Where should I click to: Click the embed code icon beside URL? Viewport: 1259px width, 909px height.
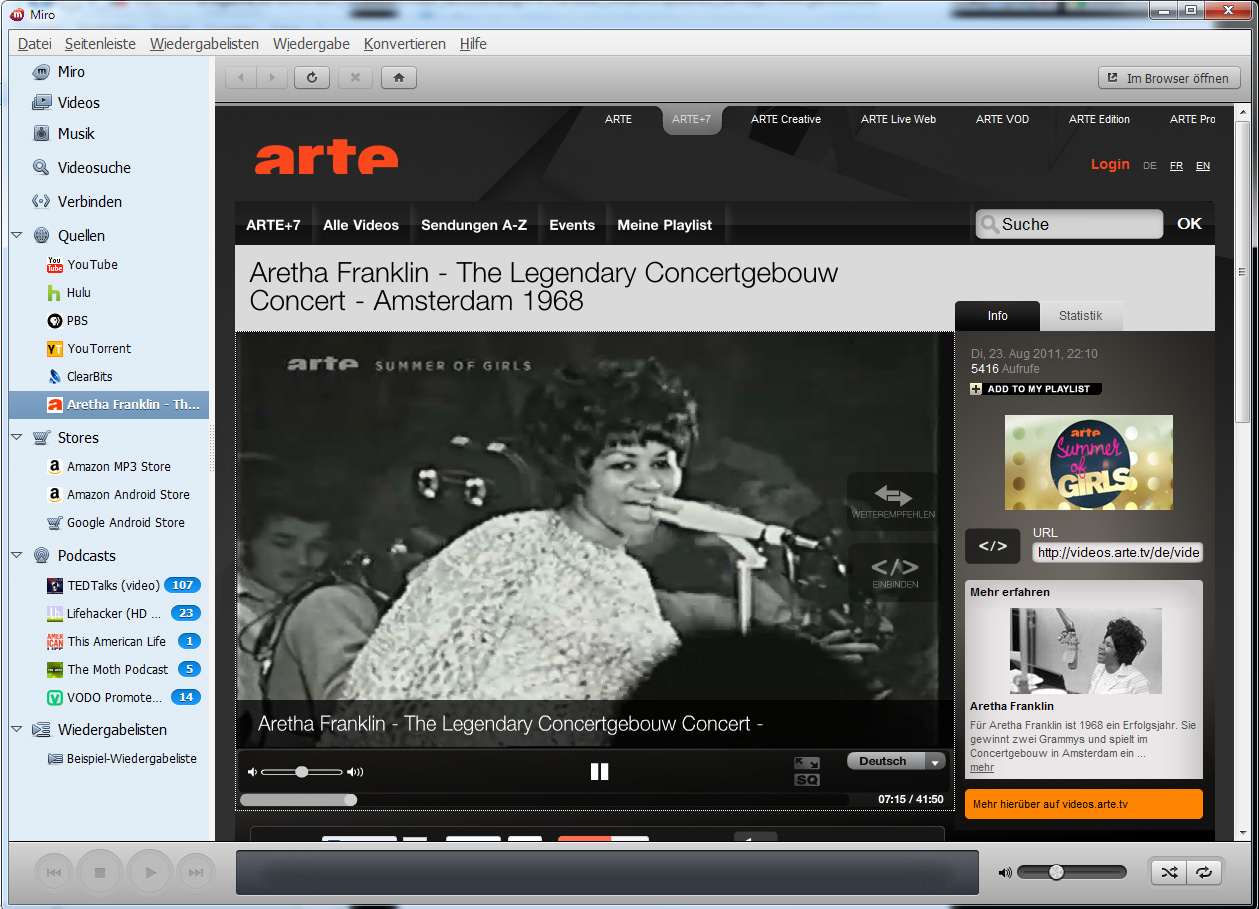[993, 546]
